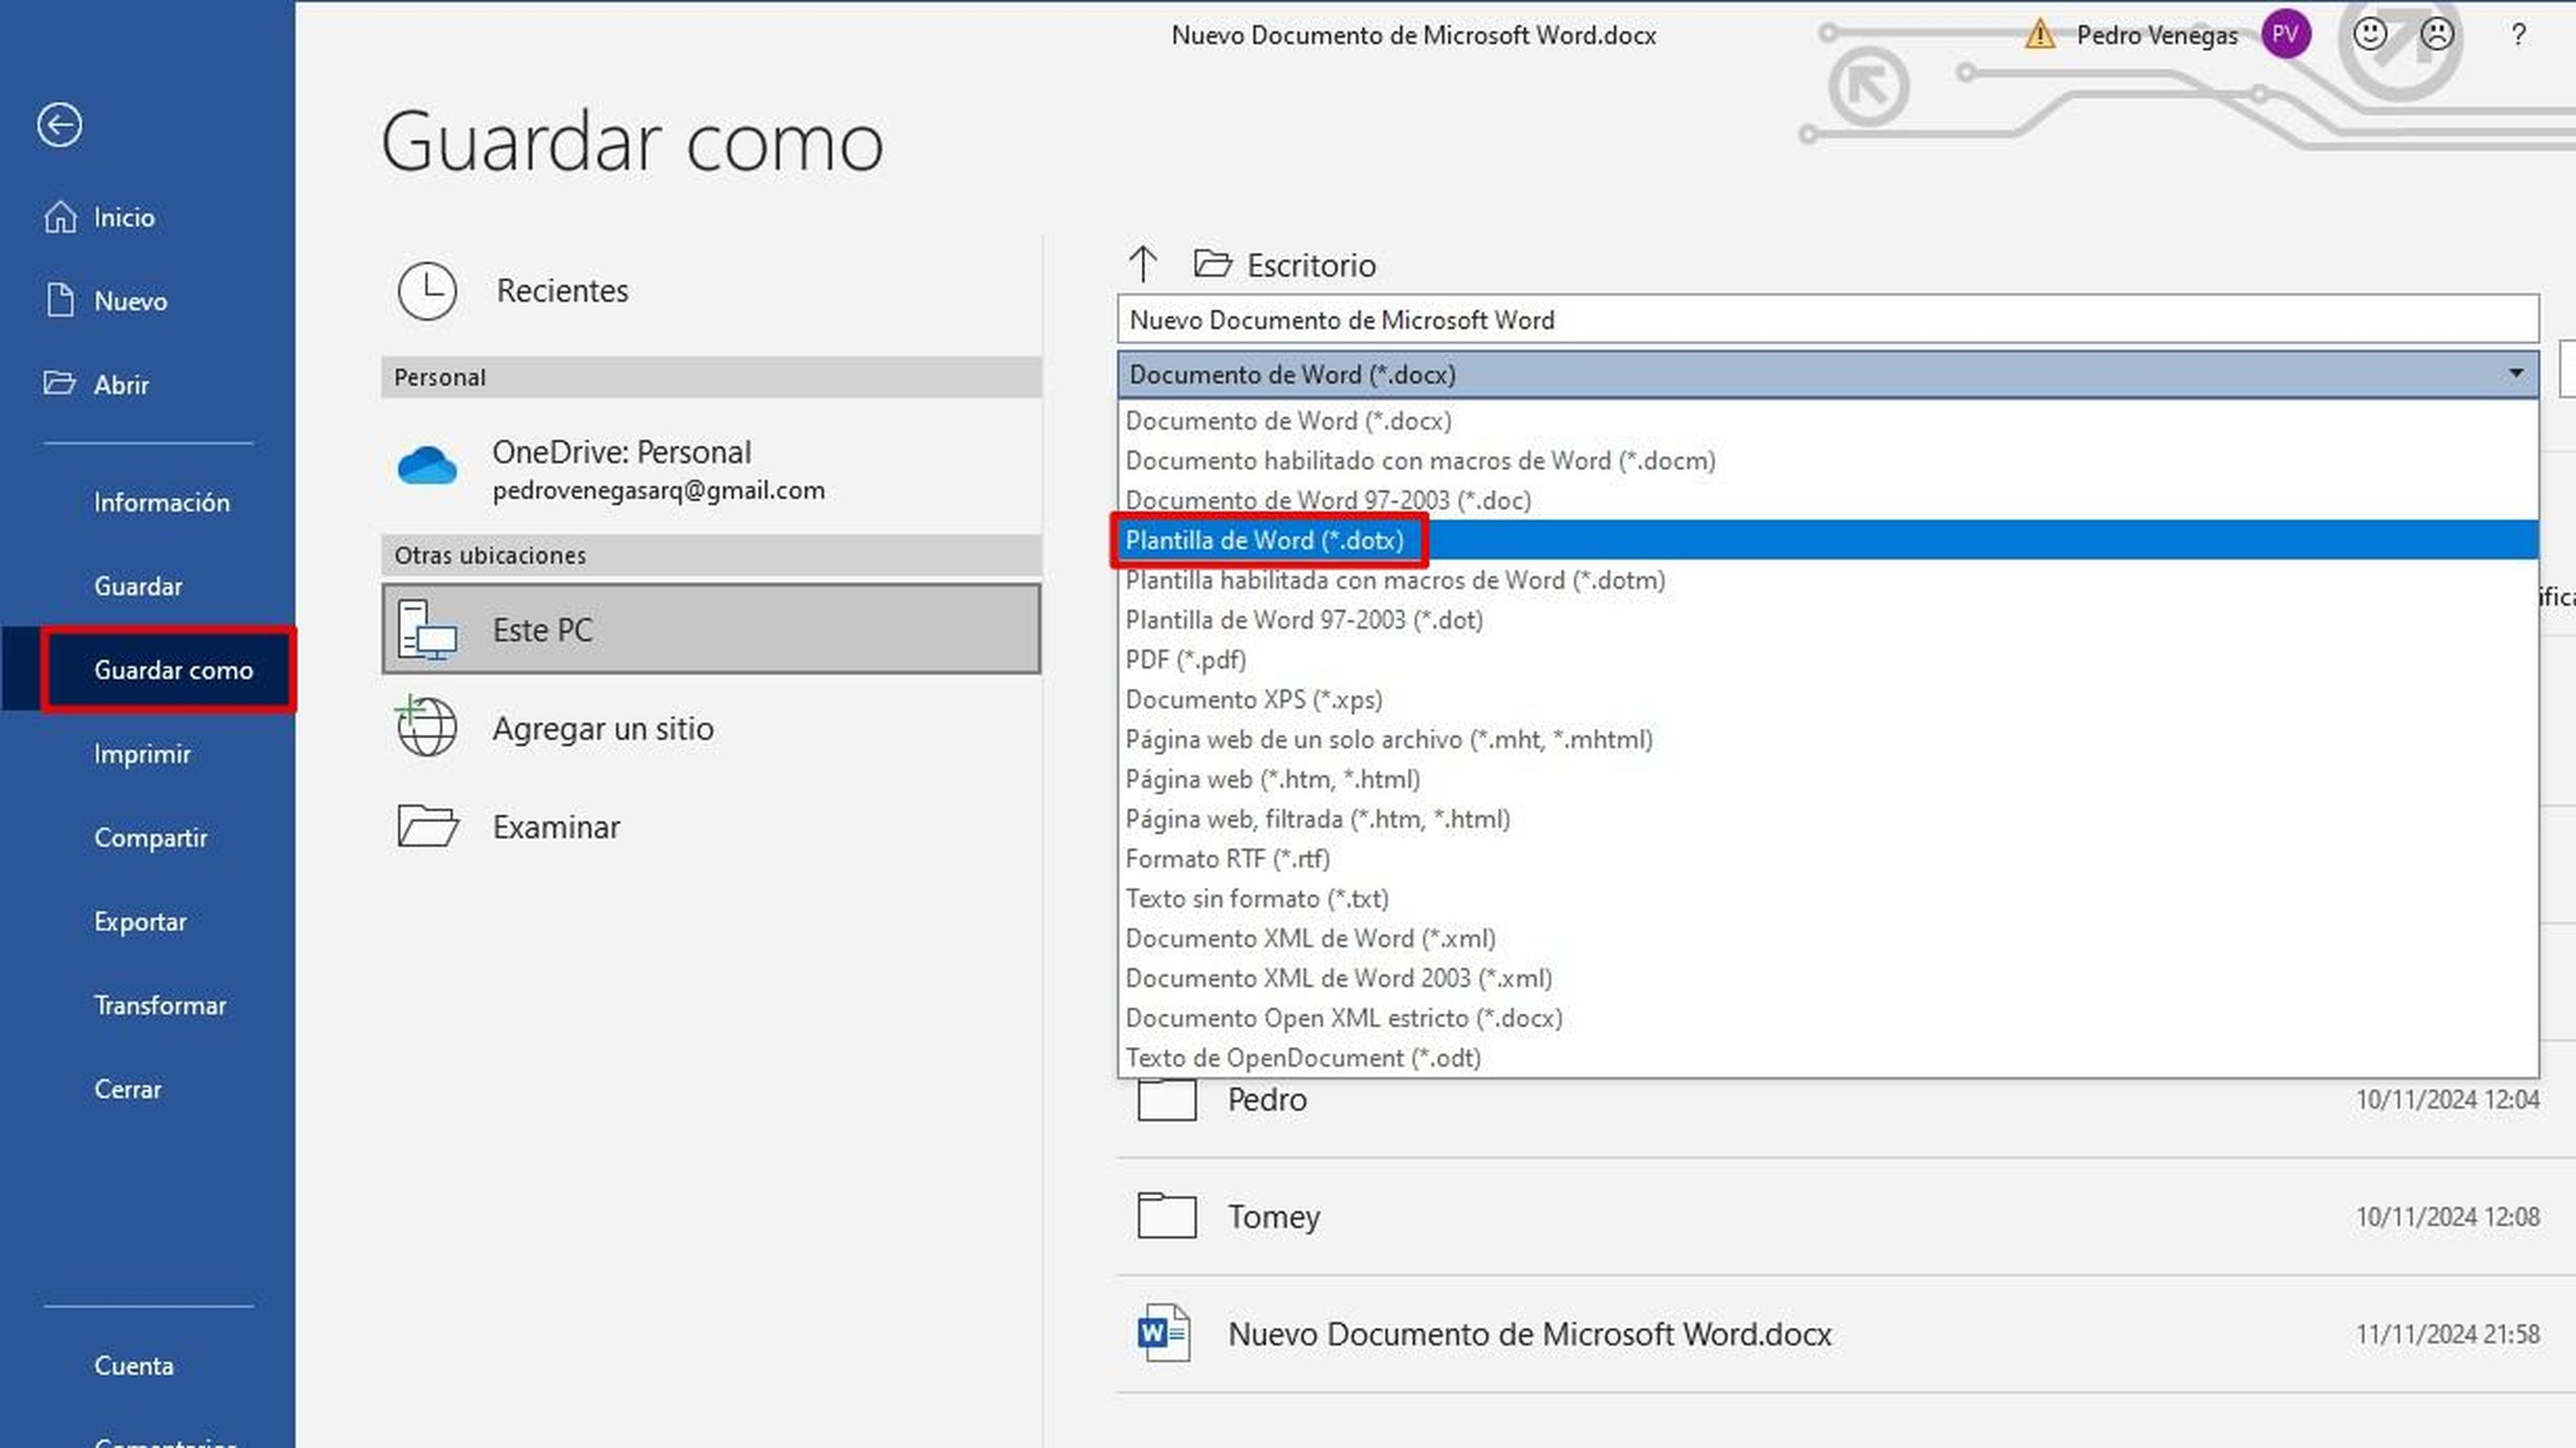The height and width of the screenshot is (1448, 2576).
Task: Open the Abrir page
Action: tap(121, 385)
